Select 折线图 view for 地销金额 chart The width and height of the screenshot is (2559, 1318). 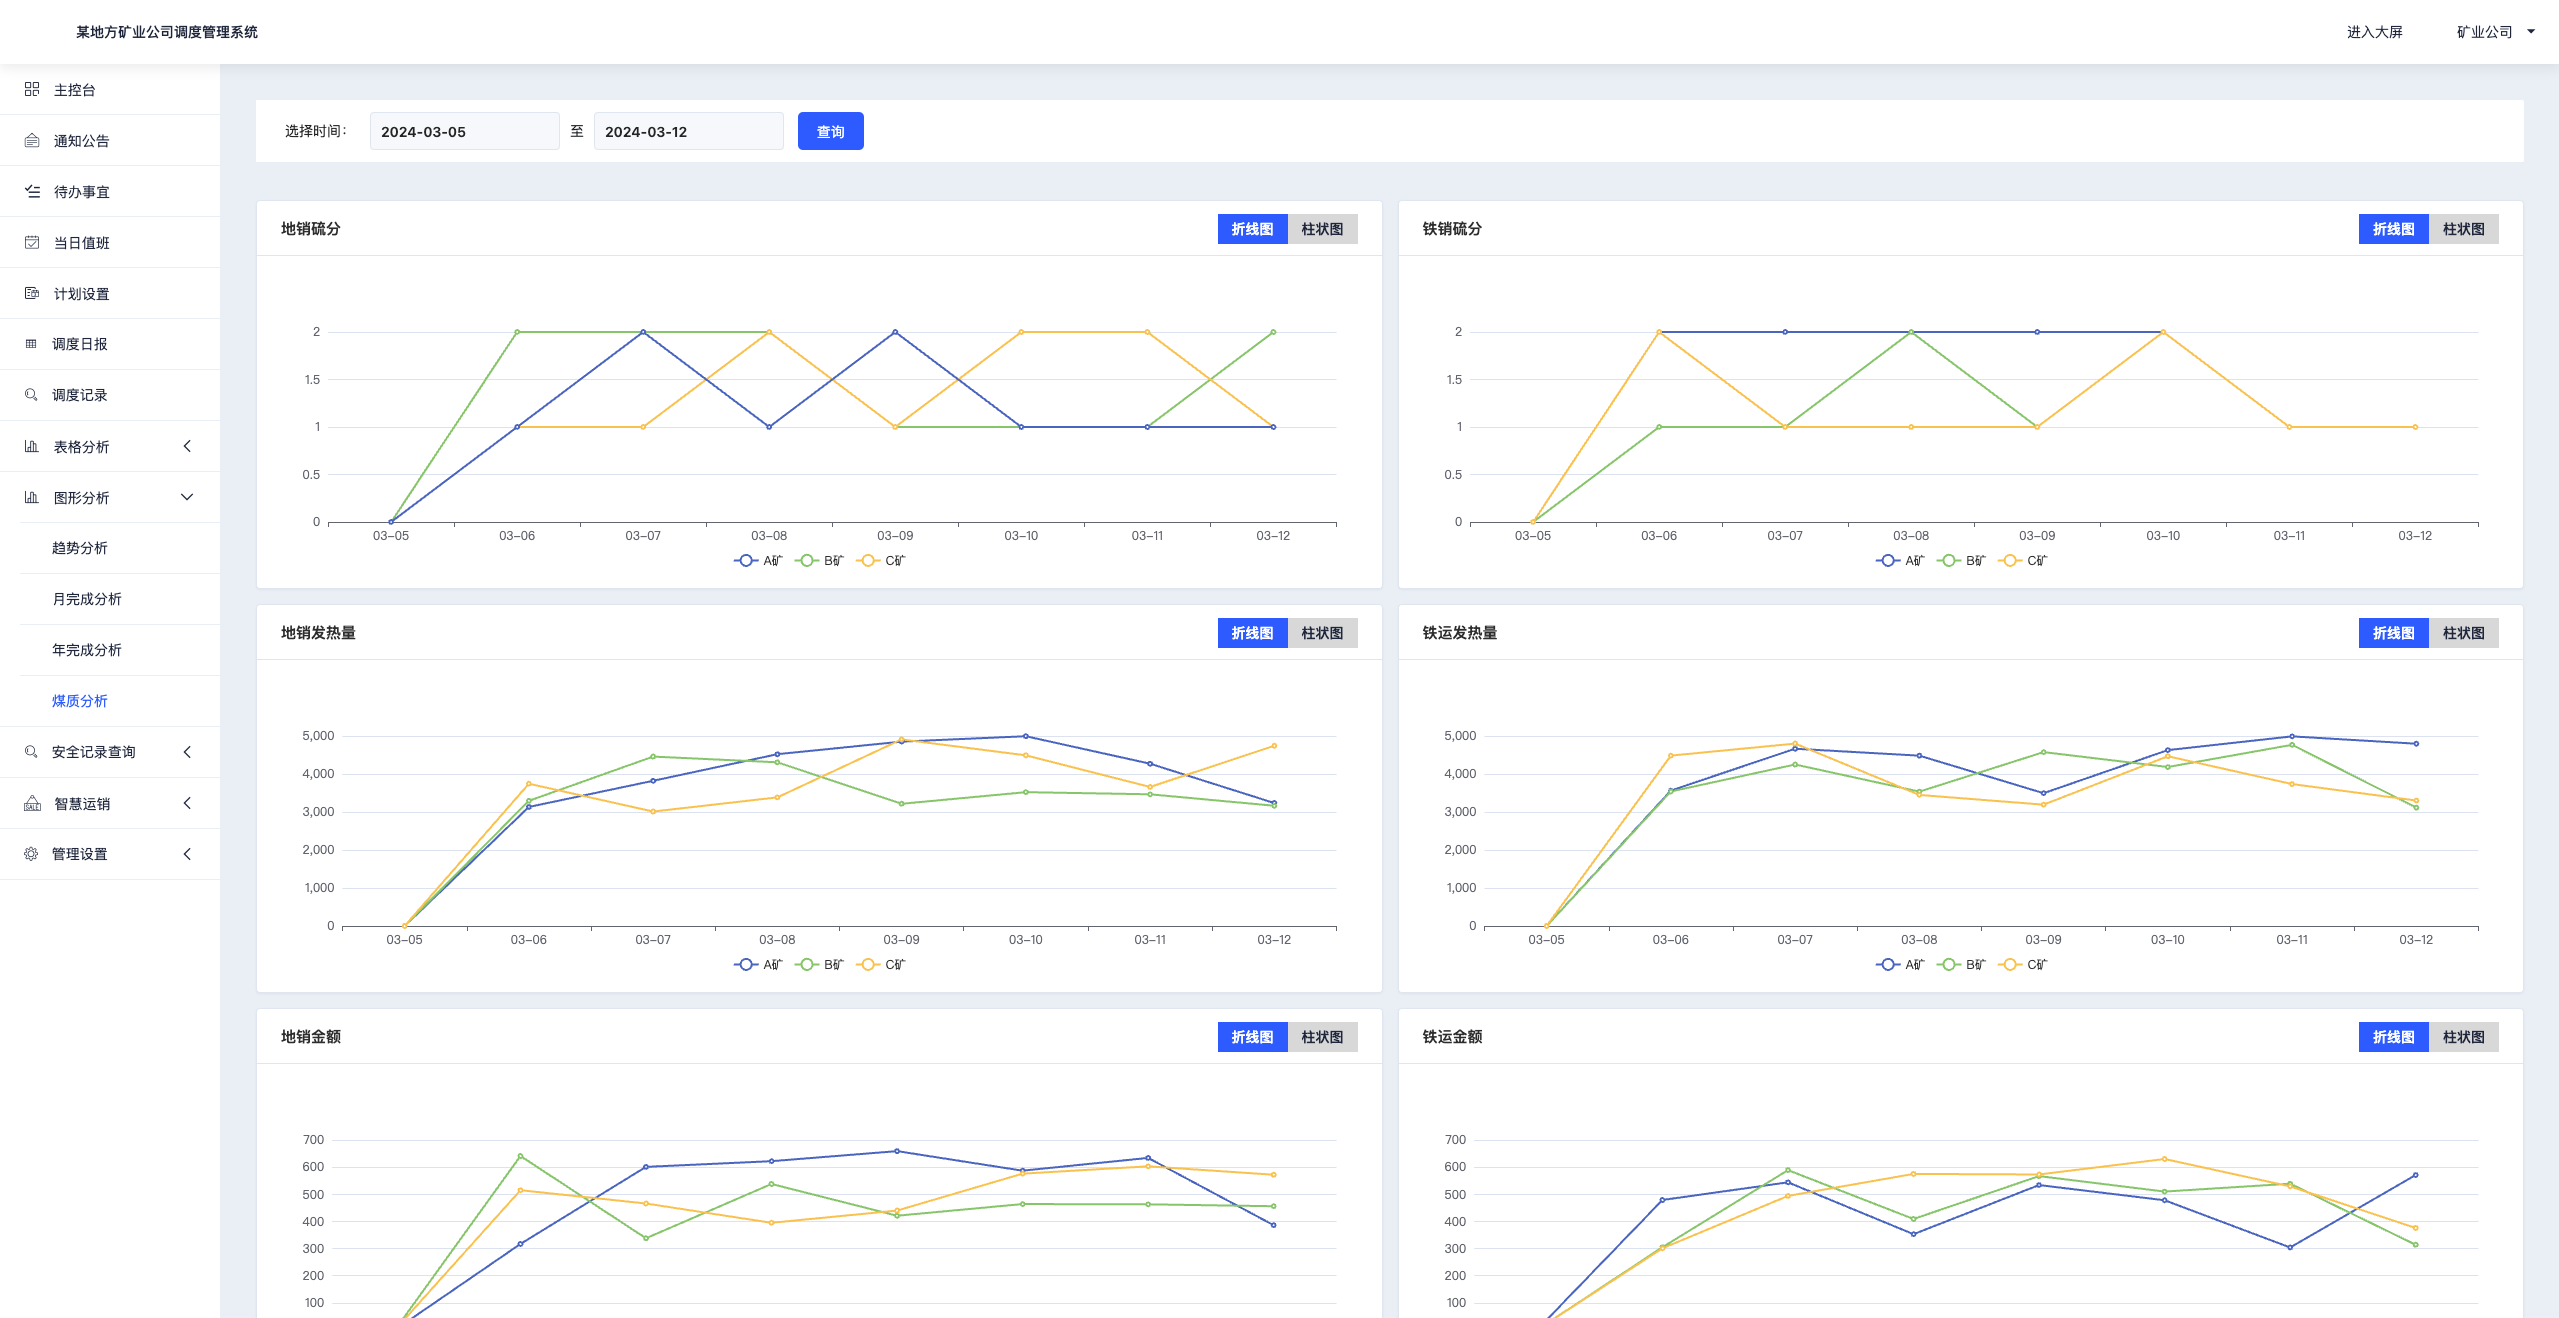(1252, 1036)
